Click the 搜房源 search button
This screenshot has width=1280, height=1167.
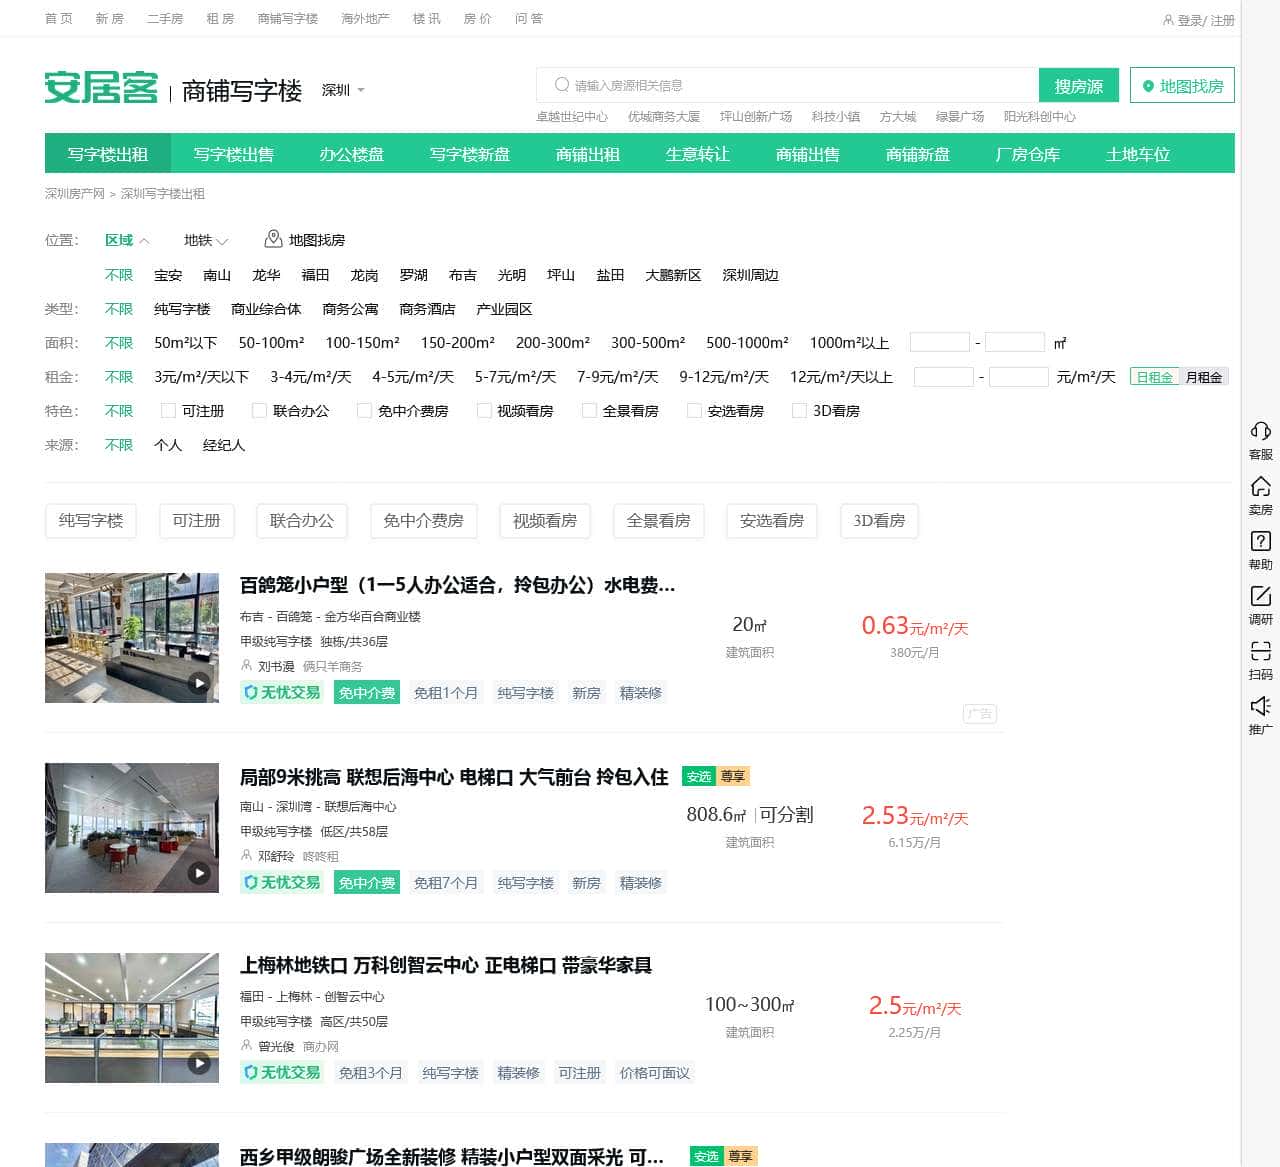click(1079, 86)
